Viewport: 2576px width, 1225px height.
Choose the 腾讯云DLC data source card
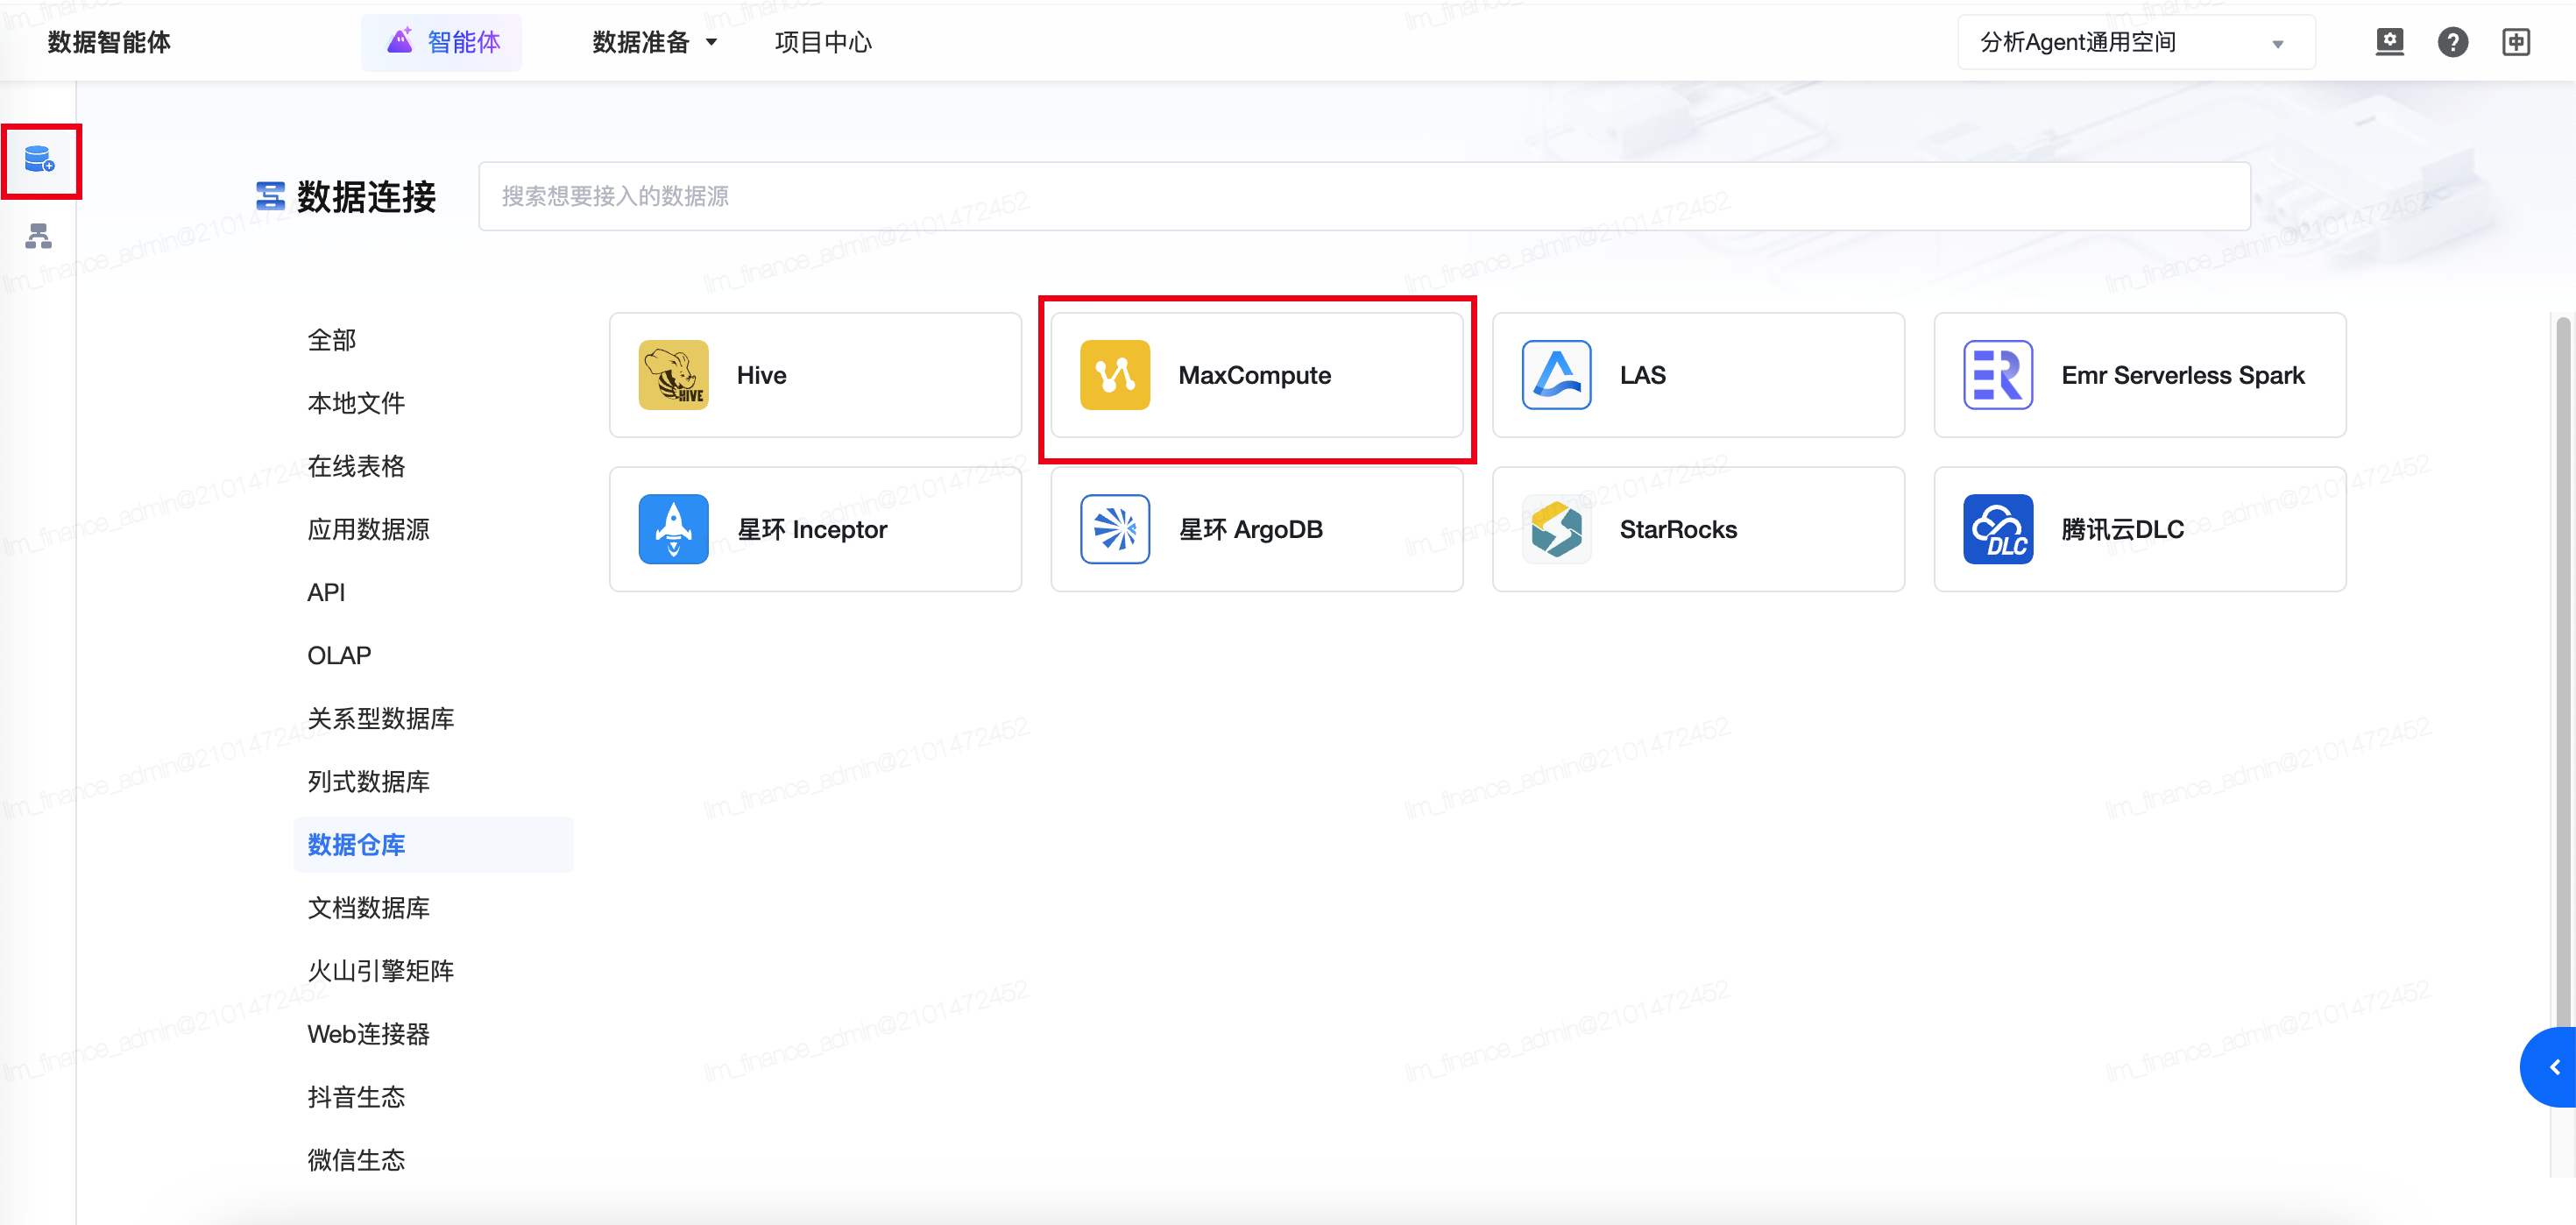click(2140, 529)
